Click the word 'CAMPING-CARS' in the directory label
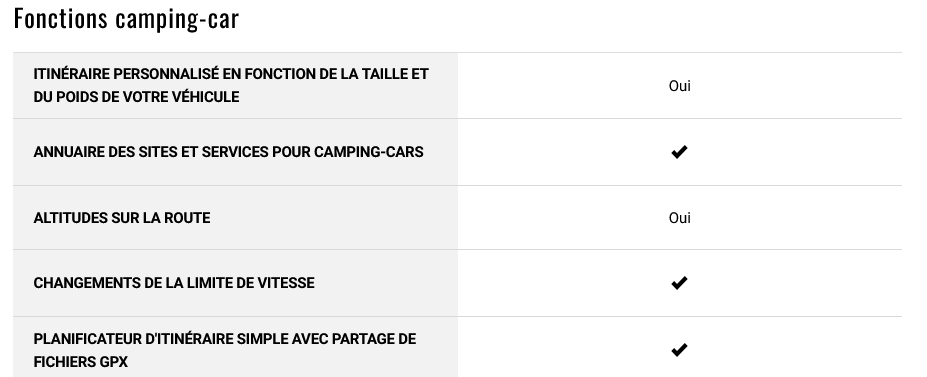 coord(368,152)
